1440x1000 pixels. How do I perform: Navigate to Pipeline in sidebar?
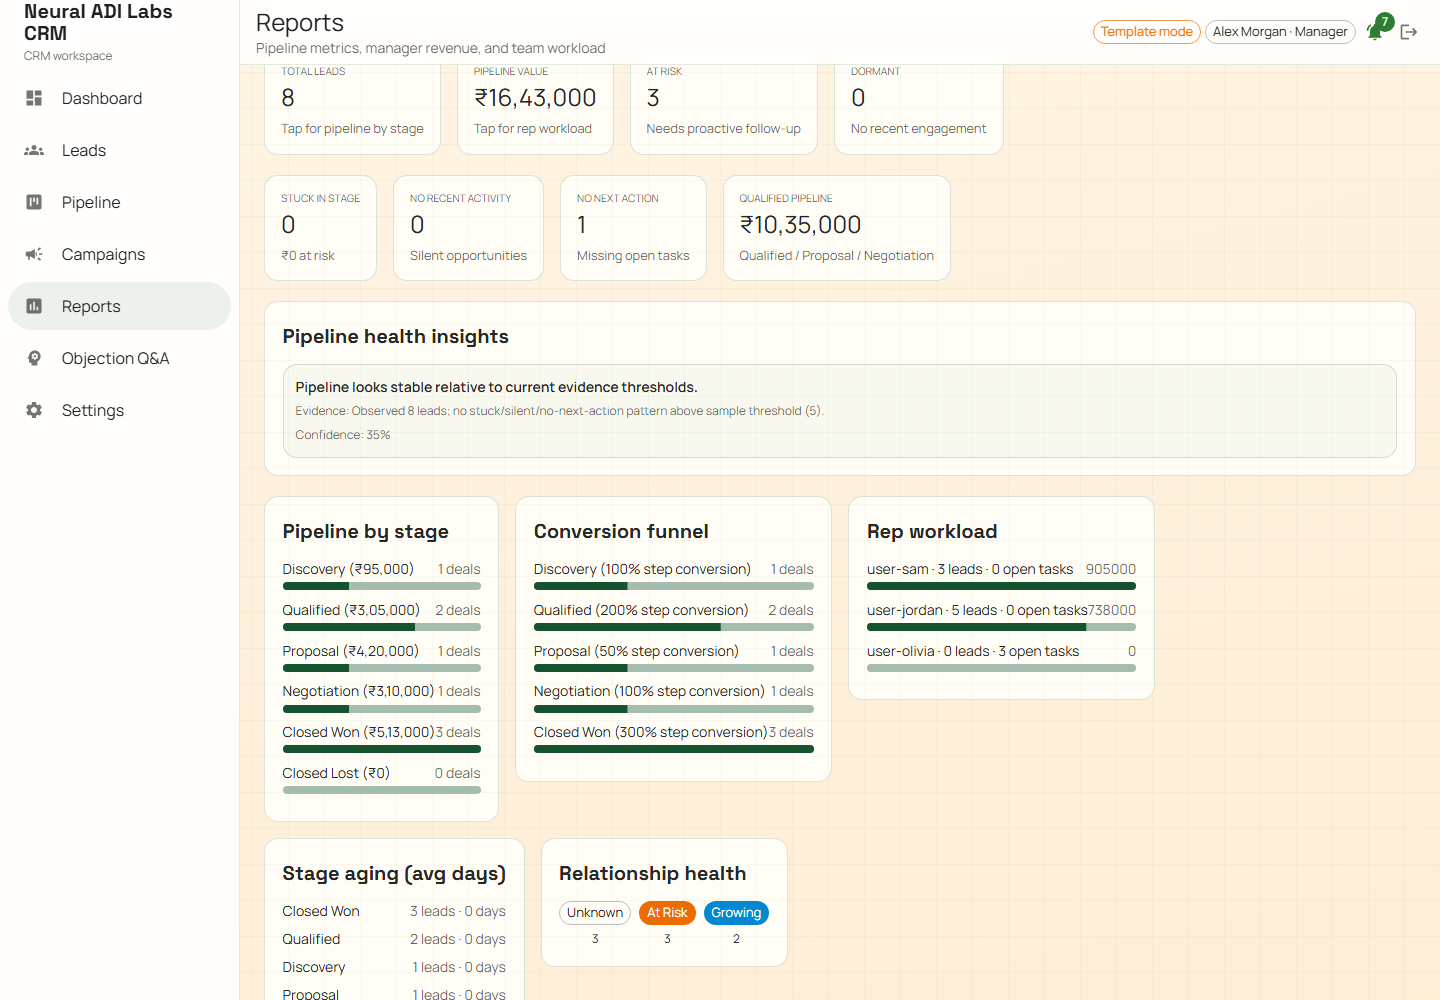[119, 202]
